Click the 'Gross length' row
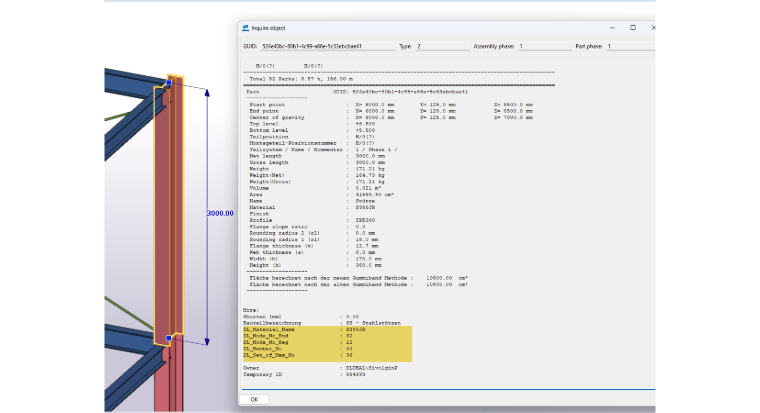The height and width of the screenshot is (413, 760). click(317, 162)
